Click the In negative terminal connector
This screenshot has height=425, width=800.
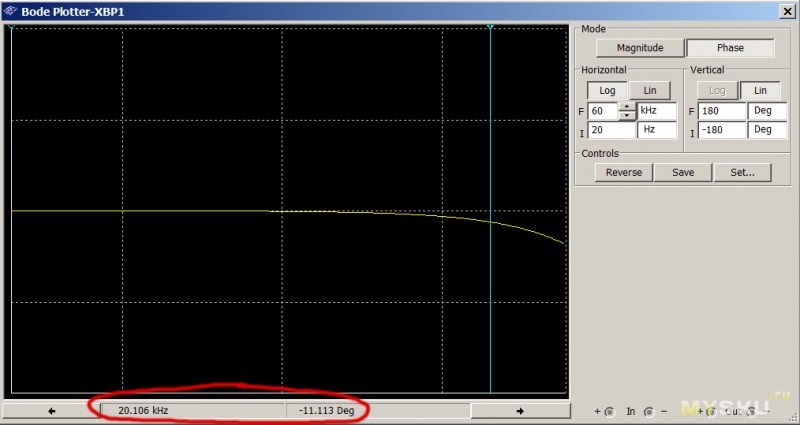point(650,411)
